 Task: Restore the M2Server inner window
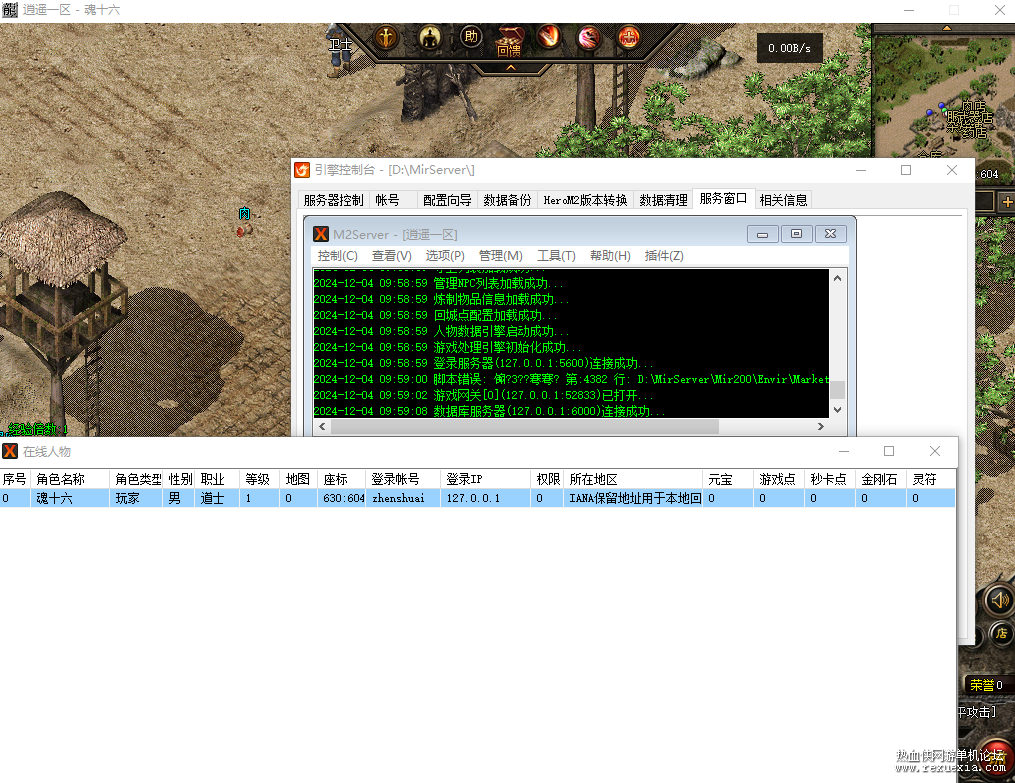pyautogui.click(x=796, y=234)
